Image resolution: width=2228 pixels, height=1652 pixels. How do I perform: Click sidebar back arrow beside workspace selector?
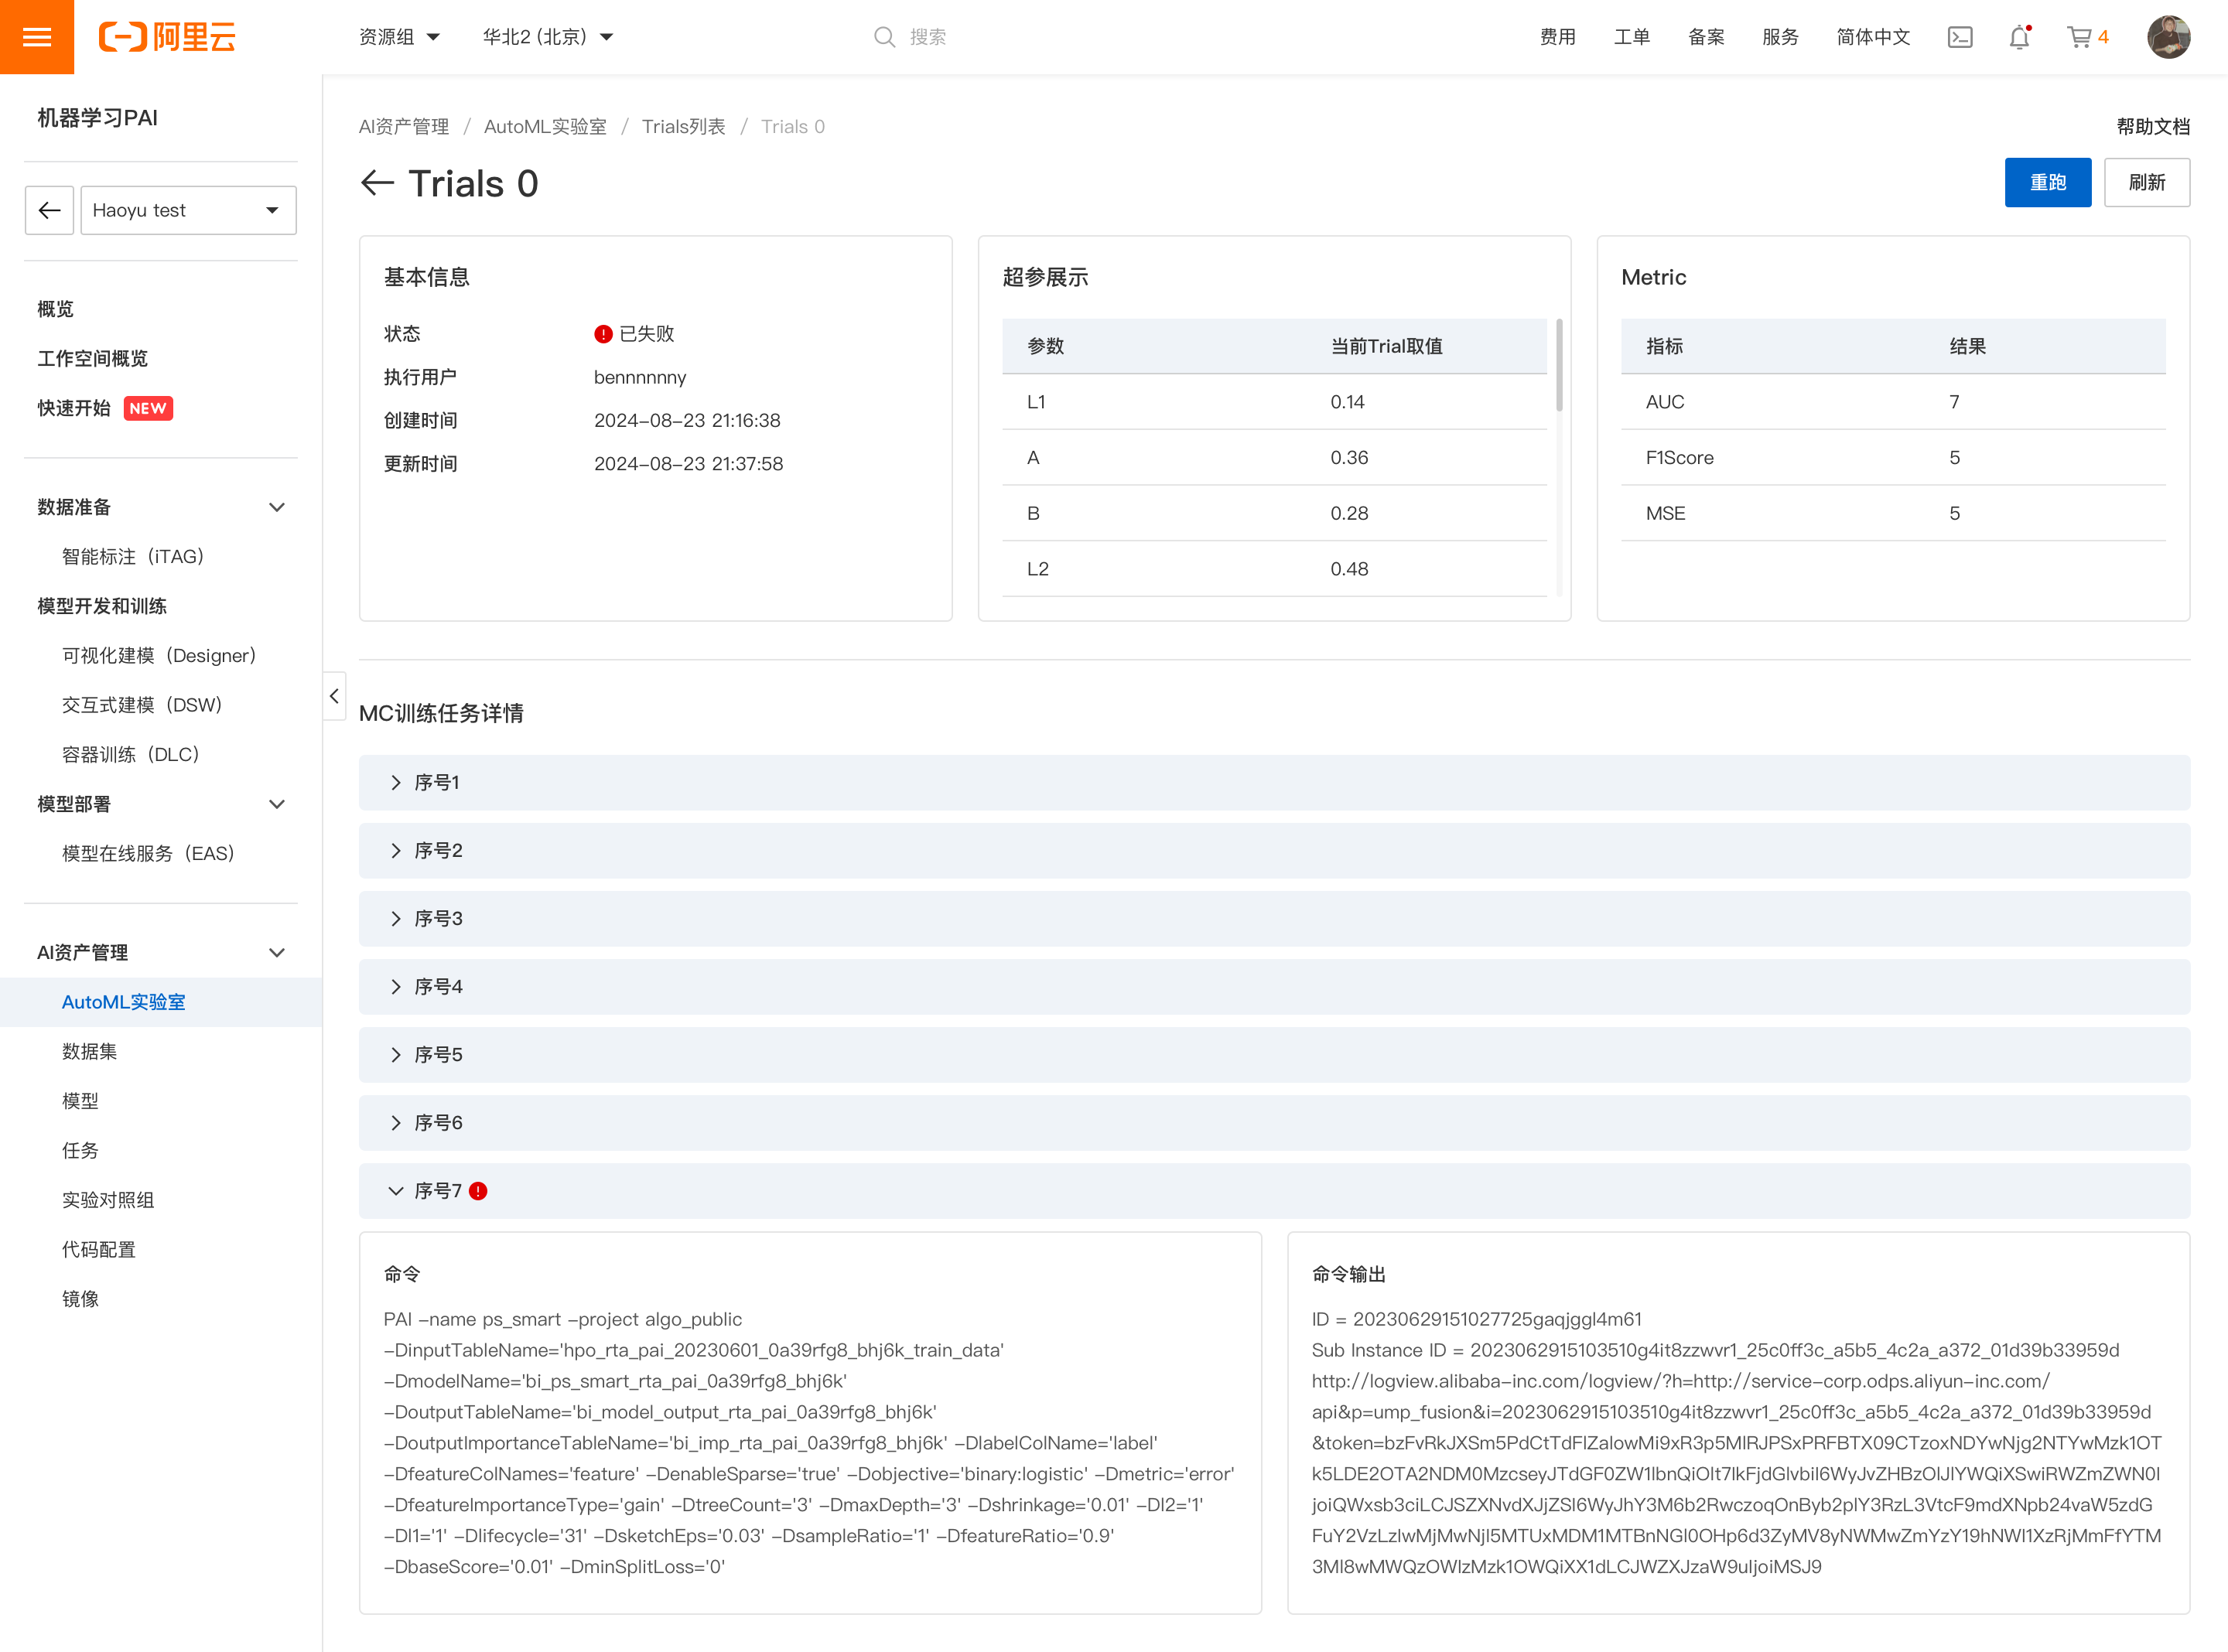click(49, 210)
